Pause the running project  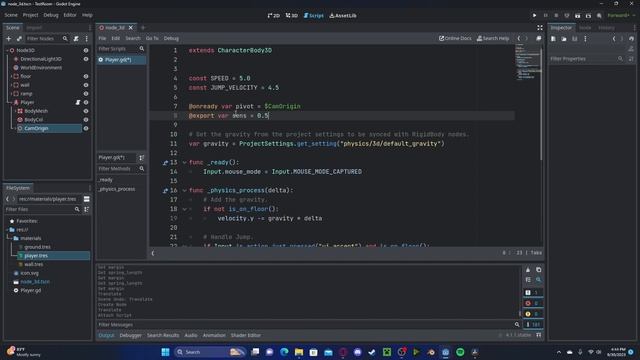tap(545, 16)
